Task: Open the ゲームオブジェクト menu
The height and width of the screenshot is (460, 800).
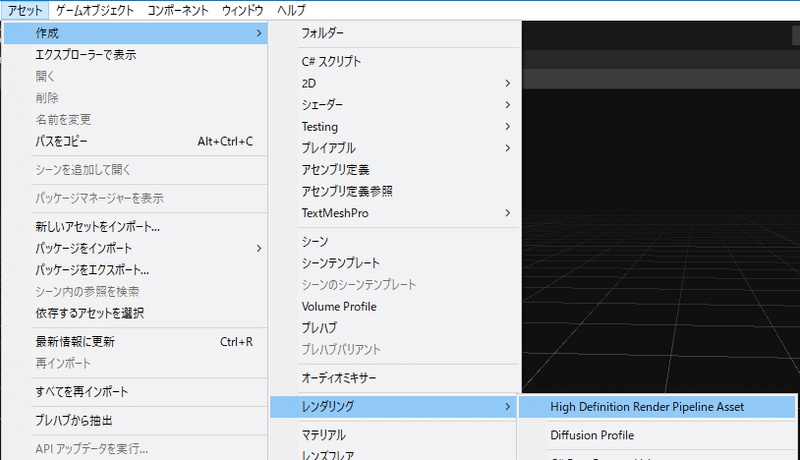Action: click(94, 10)
